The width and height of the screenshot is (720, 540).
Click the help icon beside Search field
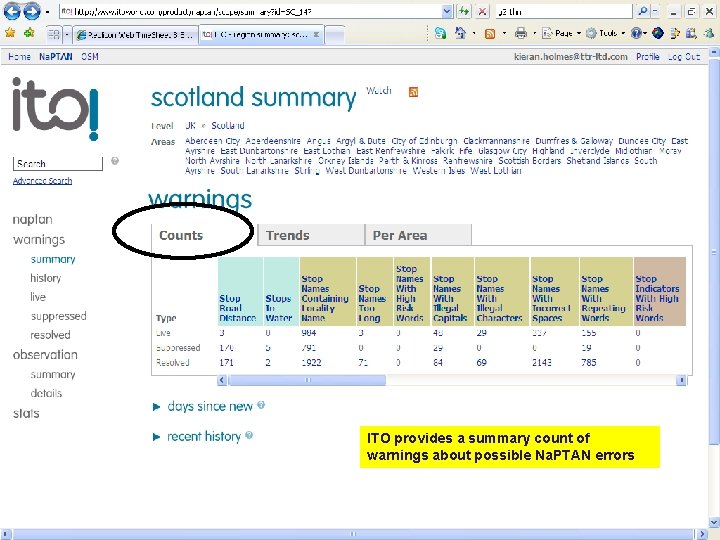pyautogui.click(x=115, y=161)
